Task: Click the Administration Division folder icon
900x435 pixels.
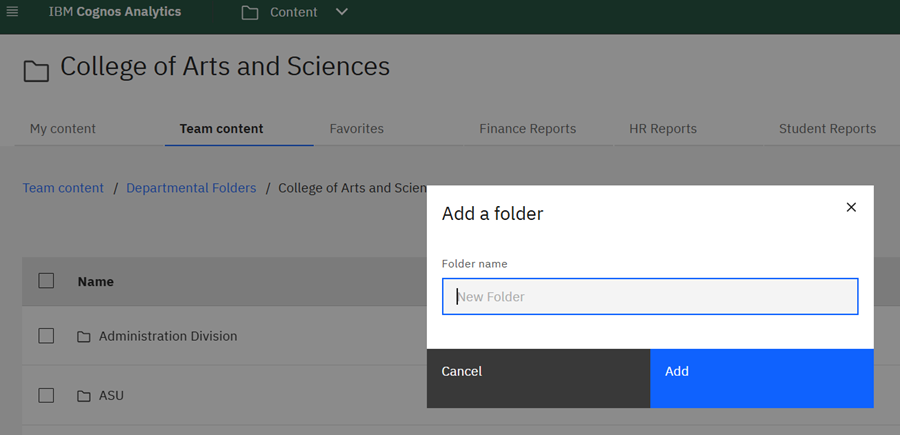Action: click(84, 337)
